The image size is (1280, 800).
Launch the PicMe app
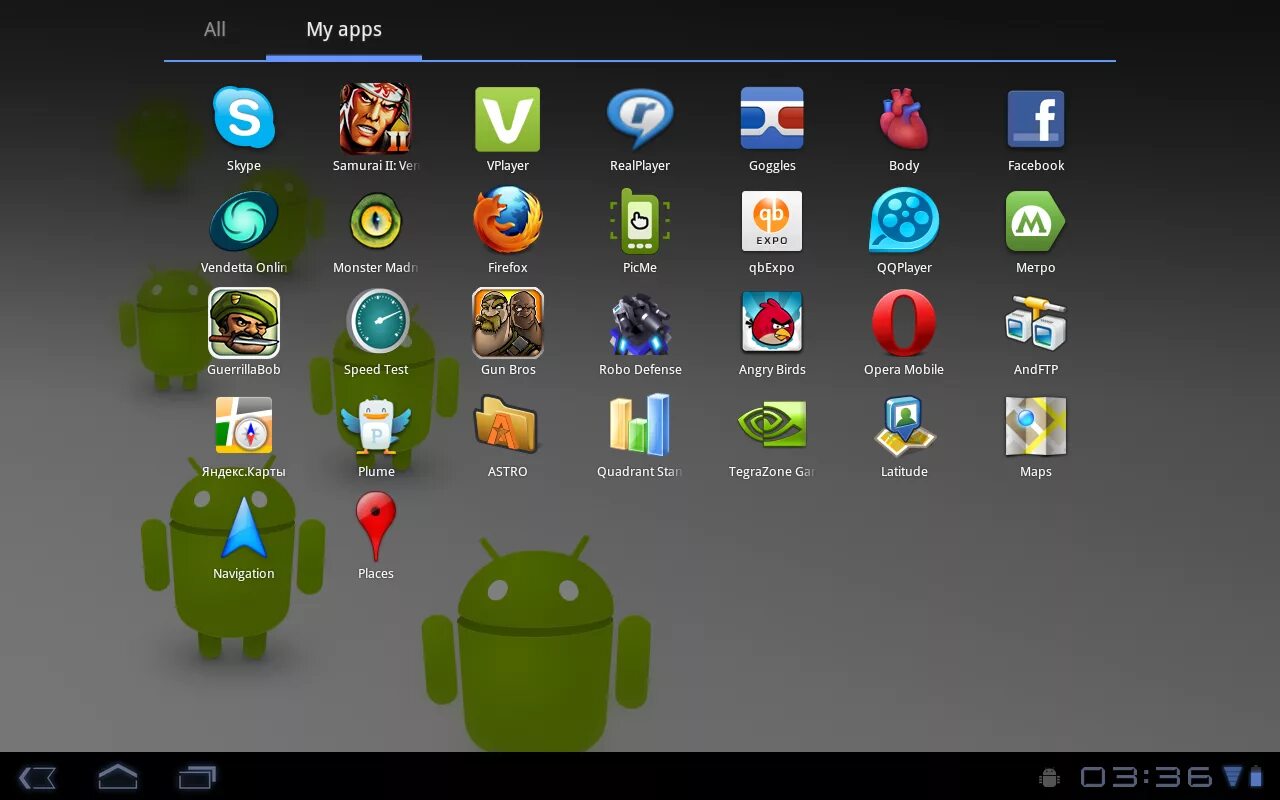click(640, 221)
